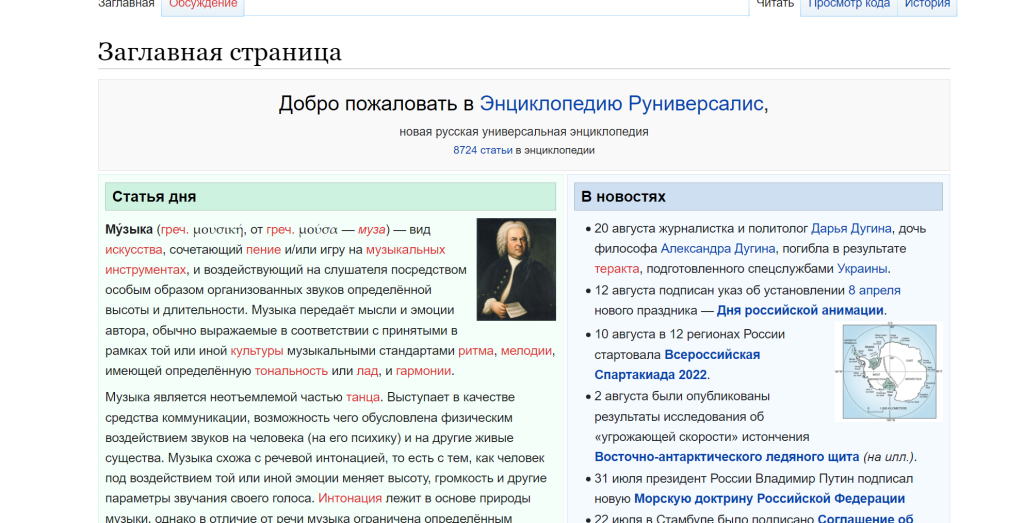Screen dimensions: 1024x523
Task: Click the Bach portrait thumbnail
Action: tap(516, 269)
